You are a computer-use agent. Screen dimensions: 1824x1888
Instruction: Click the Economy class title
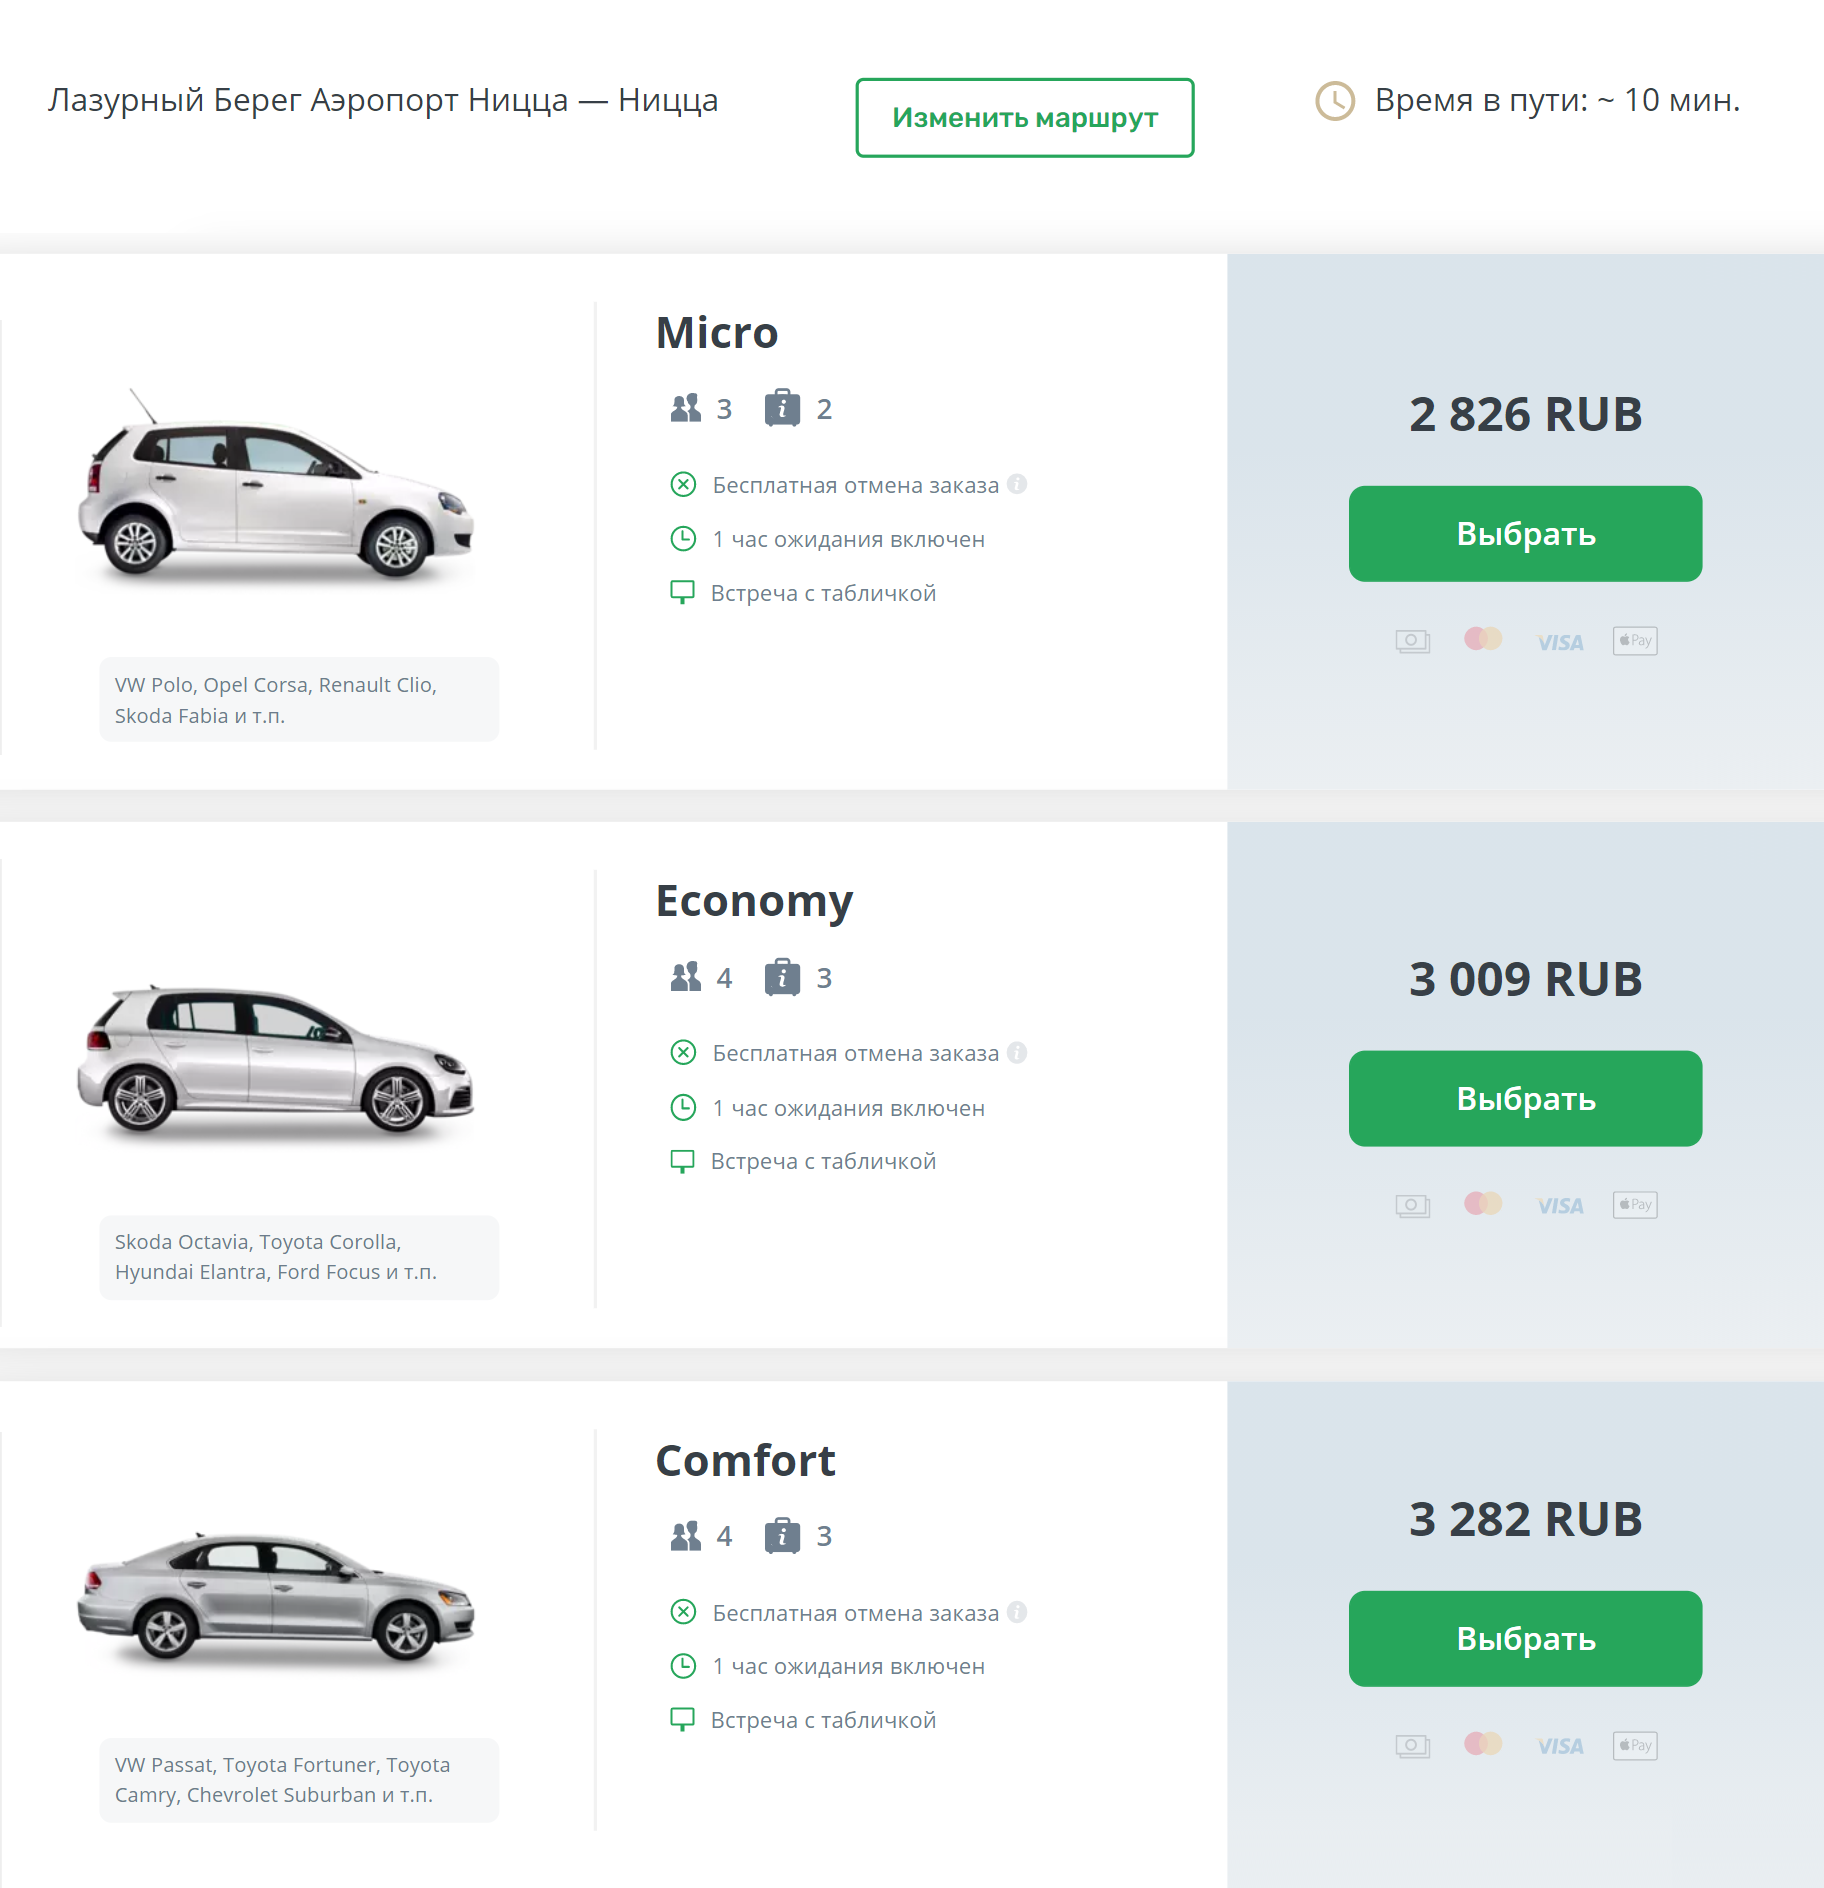(754, 901)
